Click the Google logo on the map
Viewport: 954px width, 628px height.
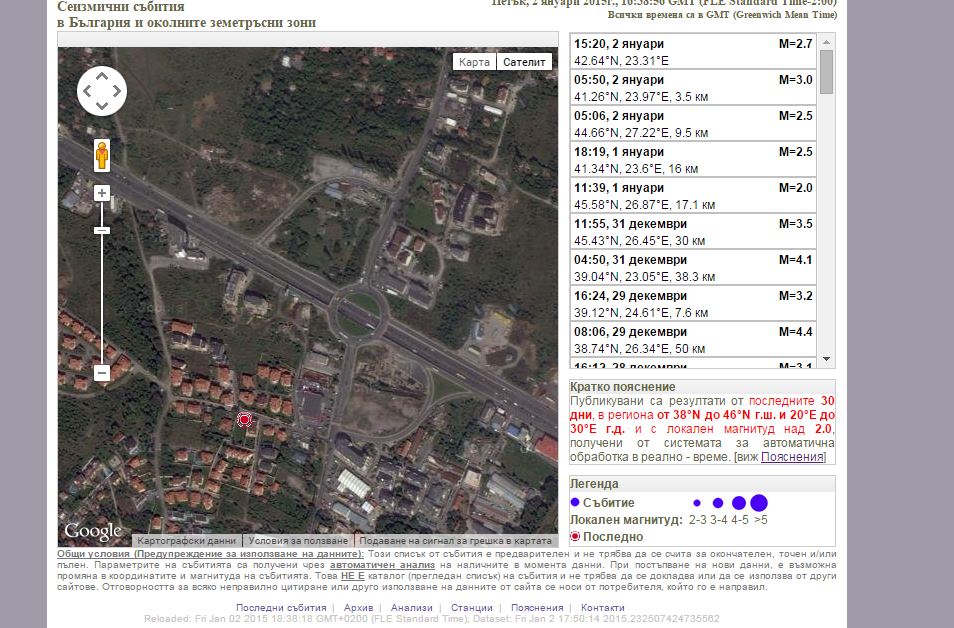pyautogui.click(x=93, y=531)
